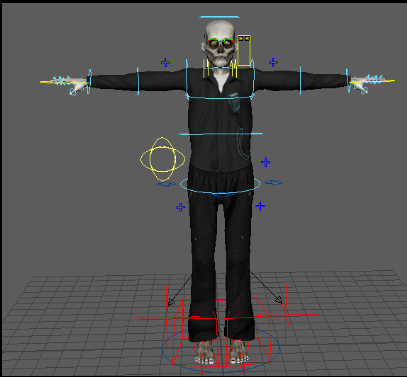Screen dimensions: 407x377
Task: Pick the knee pole-vector arrowhead on screen-right
Action: [x=279, y=300]
